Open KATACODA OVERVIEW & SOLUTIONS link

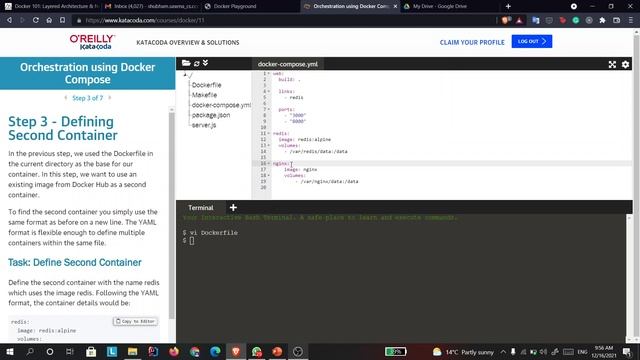[188, 42]
